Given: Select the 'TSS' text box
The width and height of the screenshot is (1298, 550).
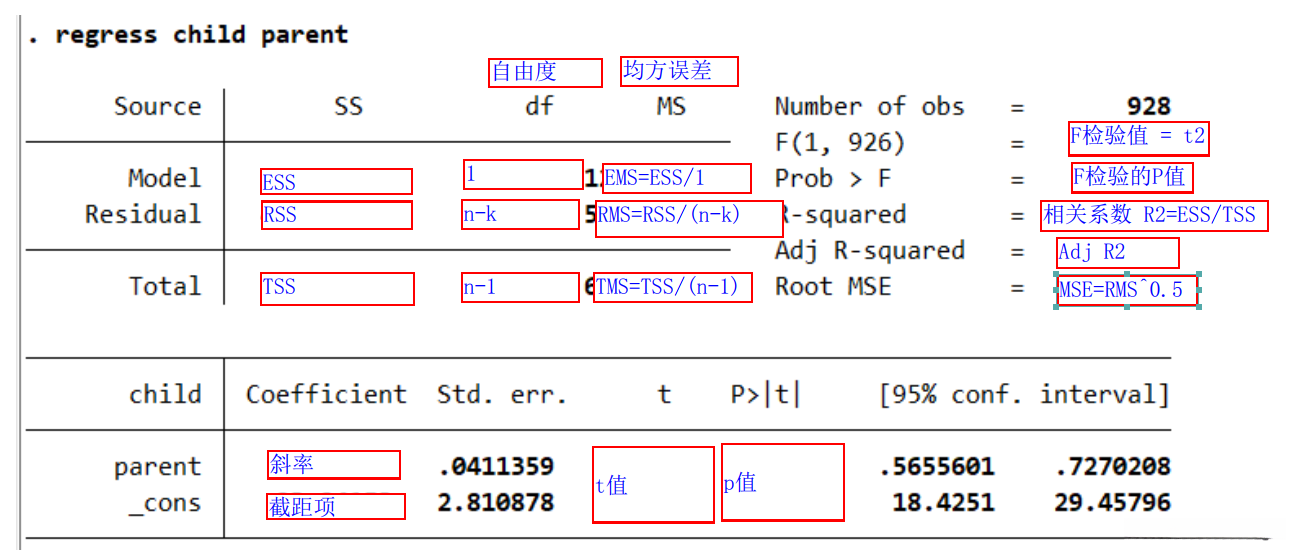Looking at the screenshot, I should (337, 288).
